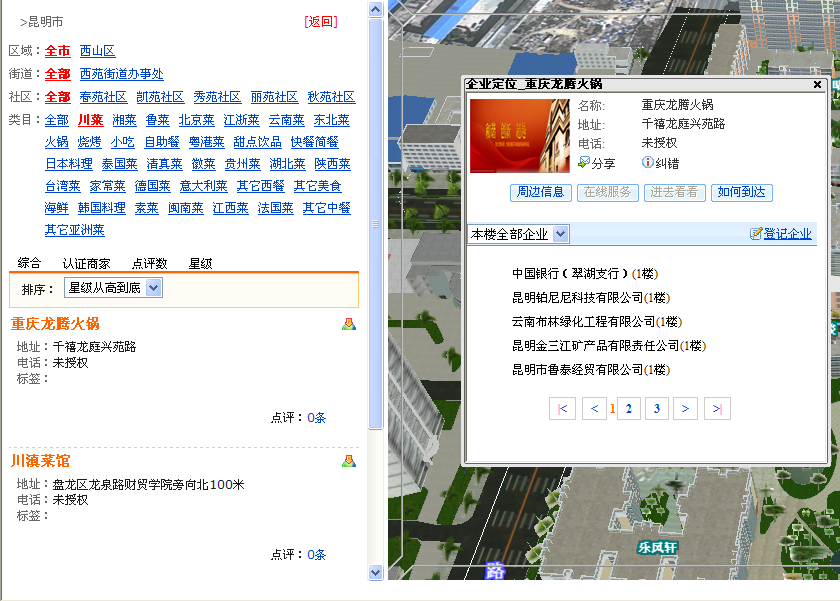Viewport: 840px width, 601px height.
Task: Click the 返回 link
Action: (x=321, y=22)
